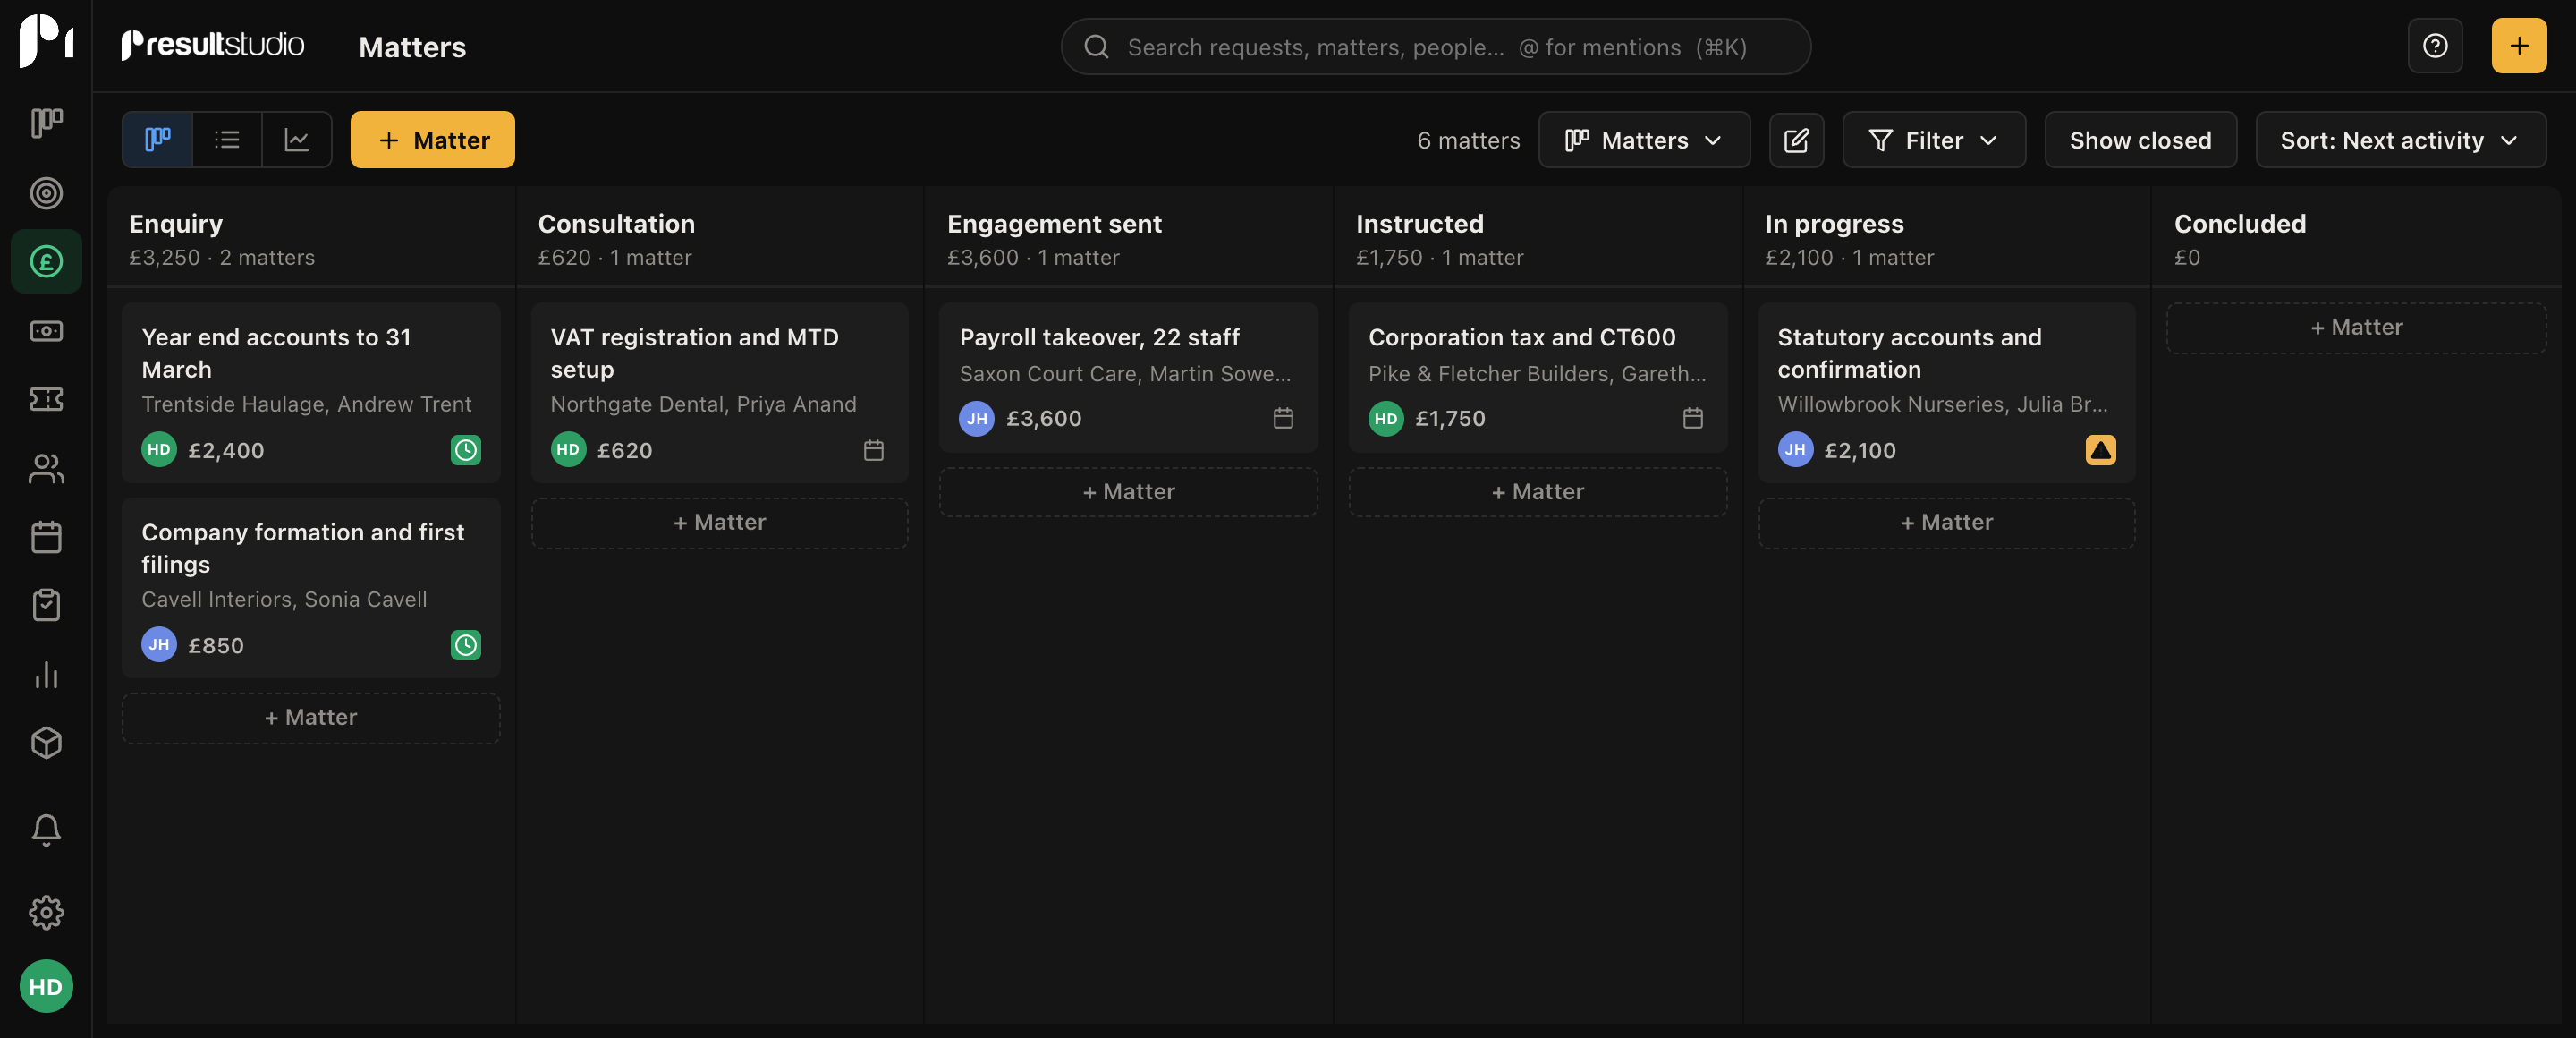The height and width of the screenshot is (1038, 2576).
Task: Click the yellow Matter button
Action: tap(432, 140)
